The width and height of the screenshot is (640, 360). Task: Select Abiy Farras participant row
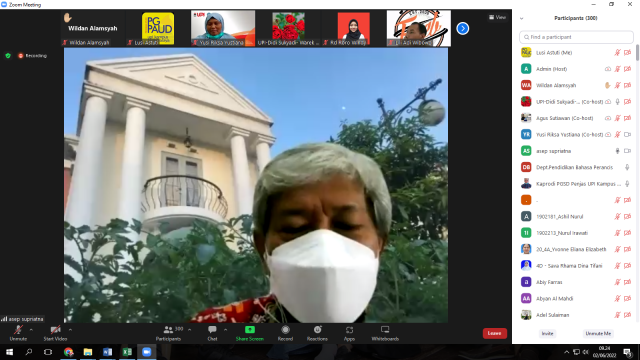[x=576, y=282]
